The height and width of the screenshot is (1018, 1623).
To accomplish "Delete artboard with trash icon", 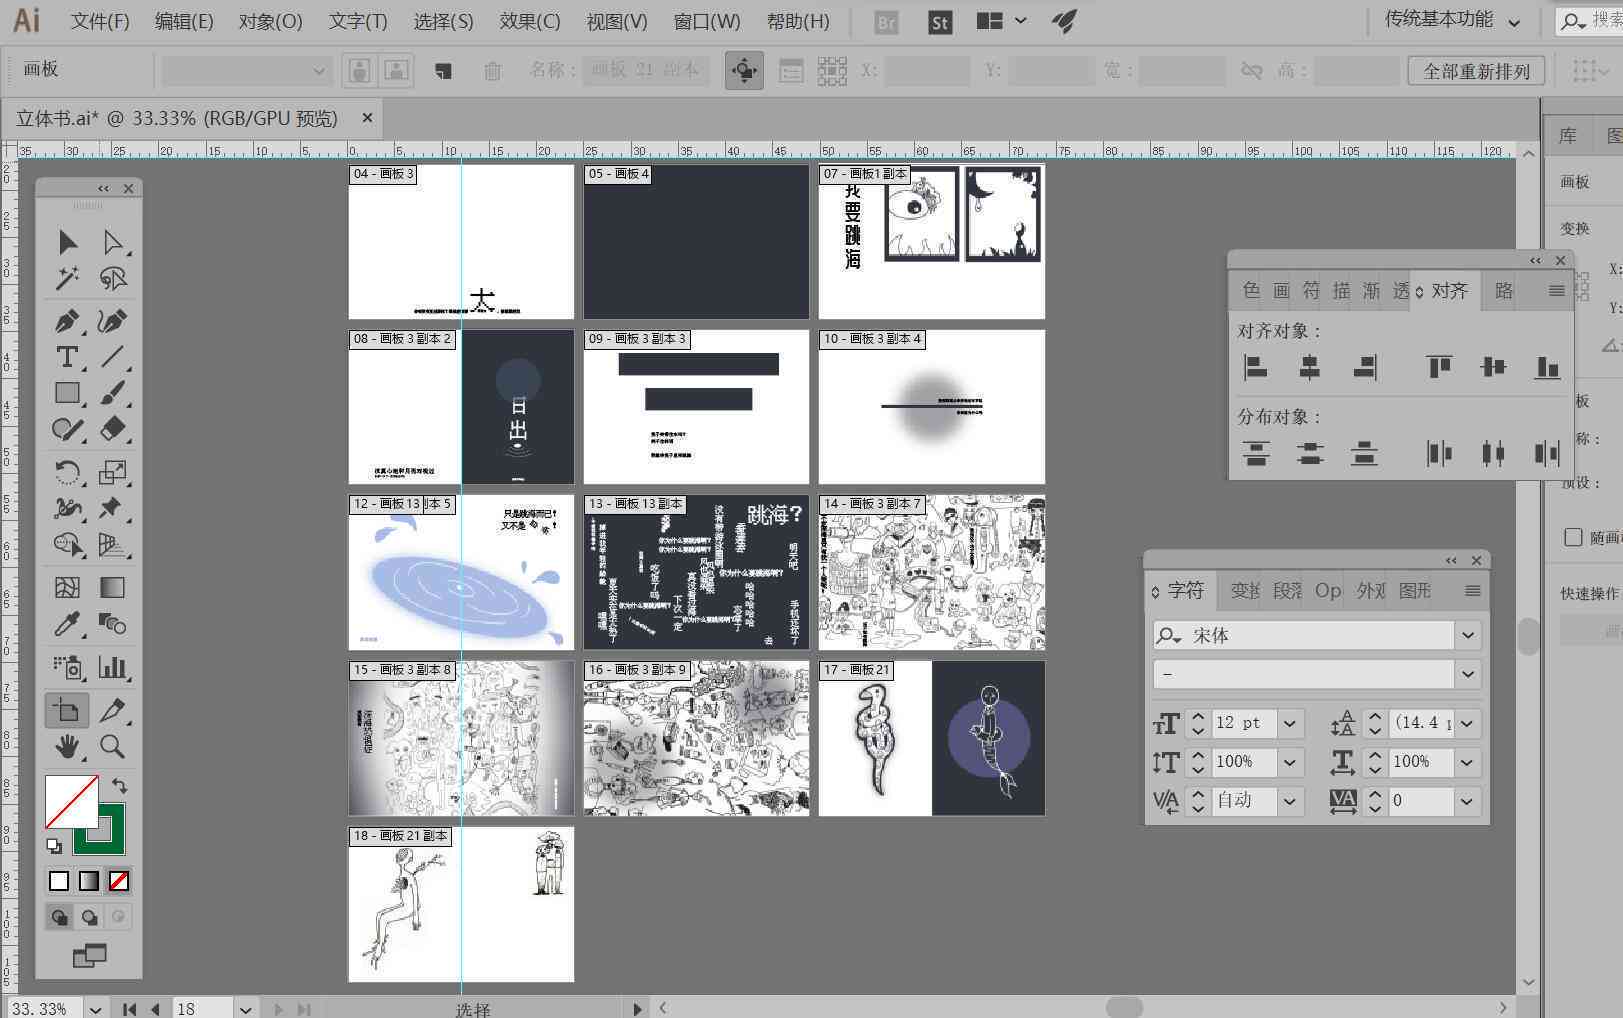I will click(x=492, y=70).
